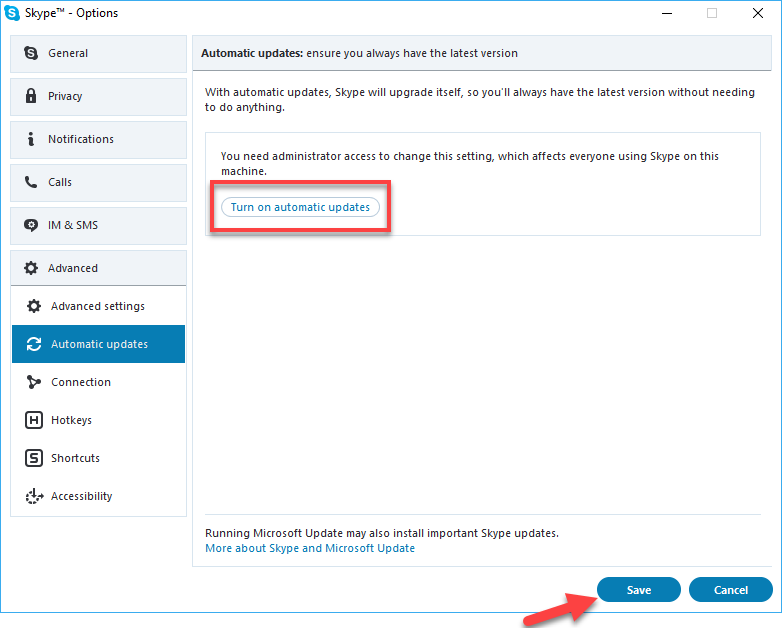Cancel the options dialog
The height and width of the screenshot is (628, 782).
point(731,590)
